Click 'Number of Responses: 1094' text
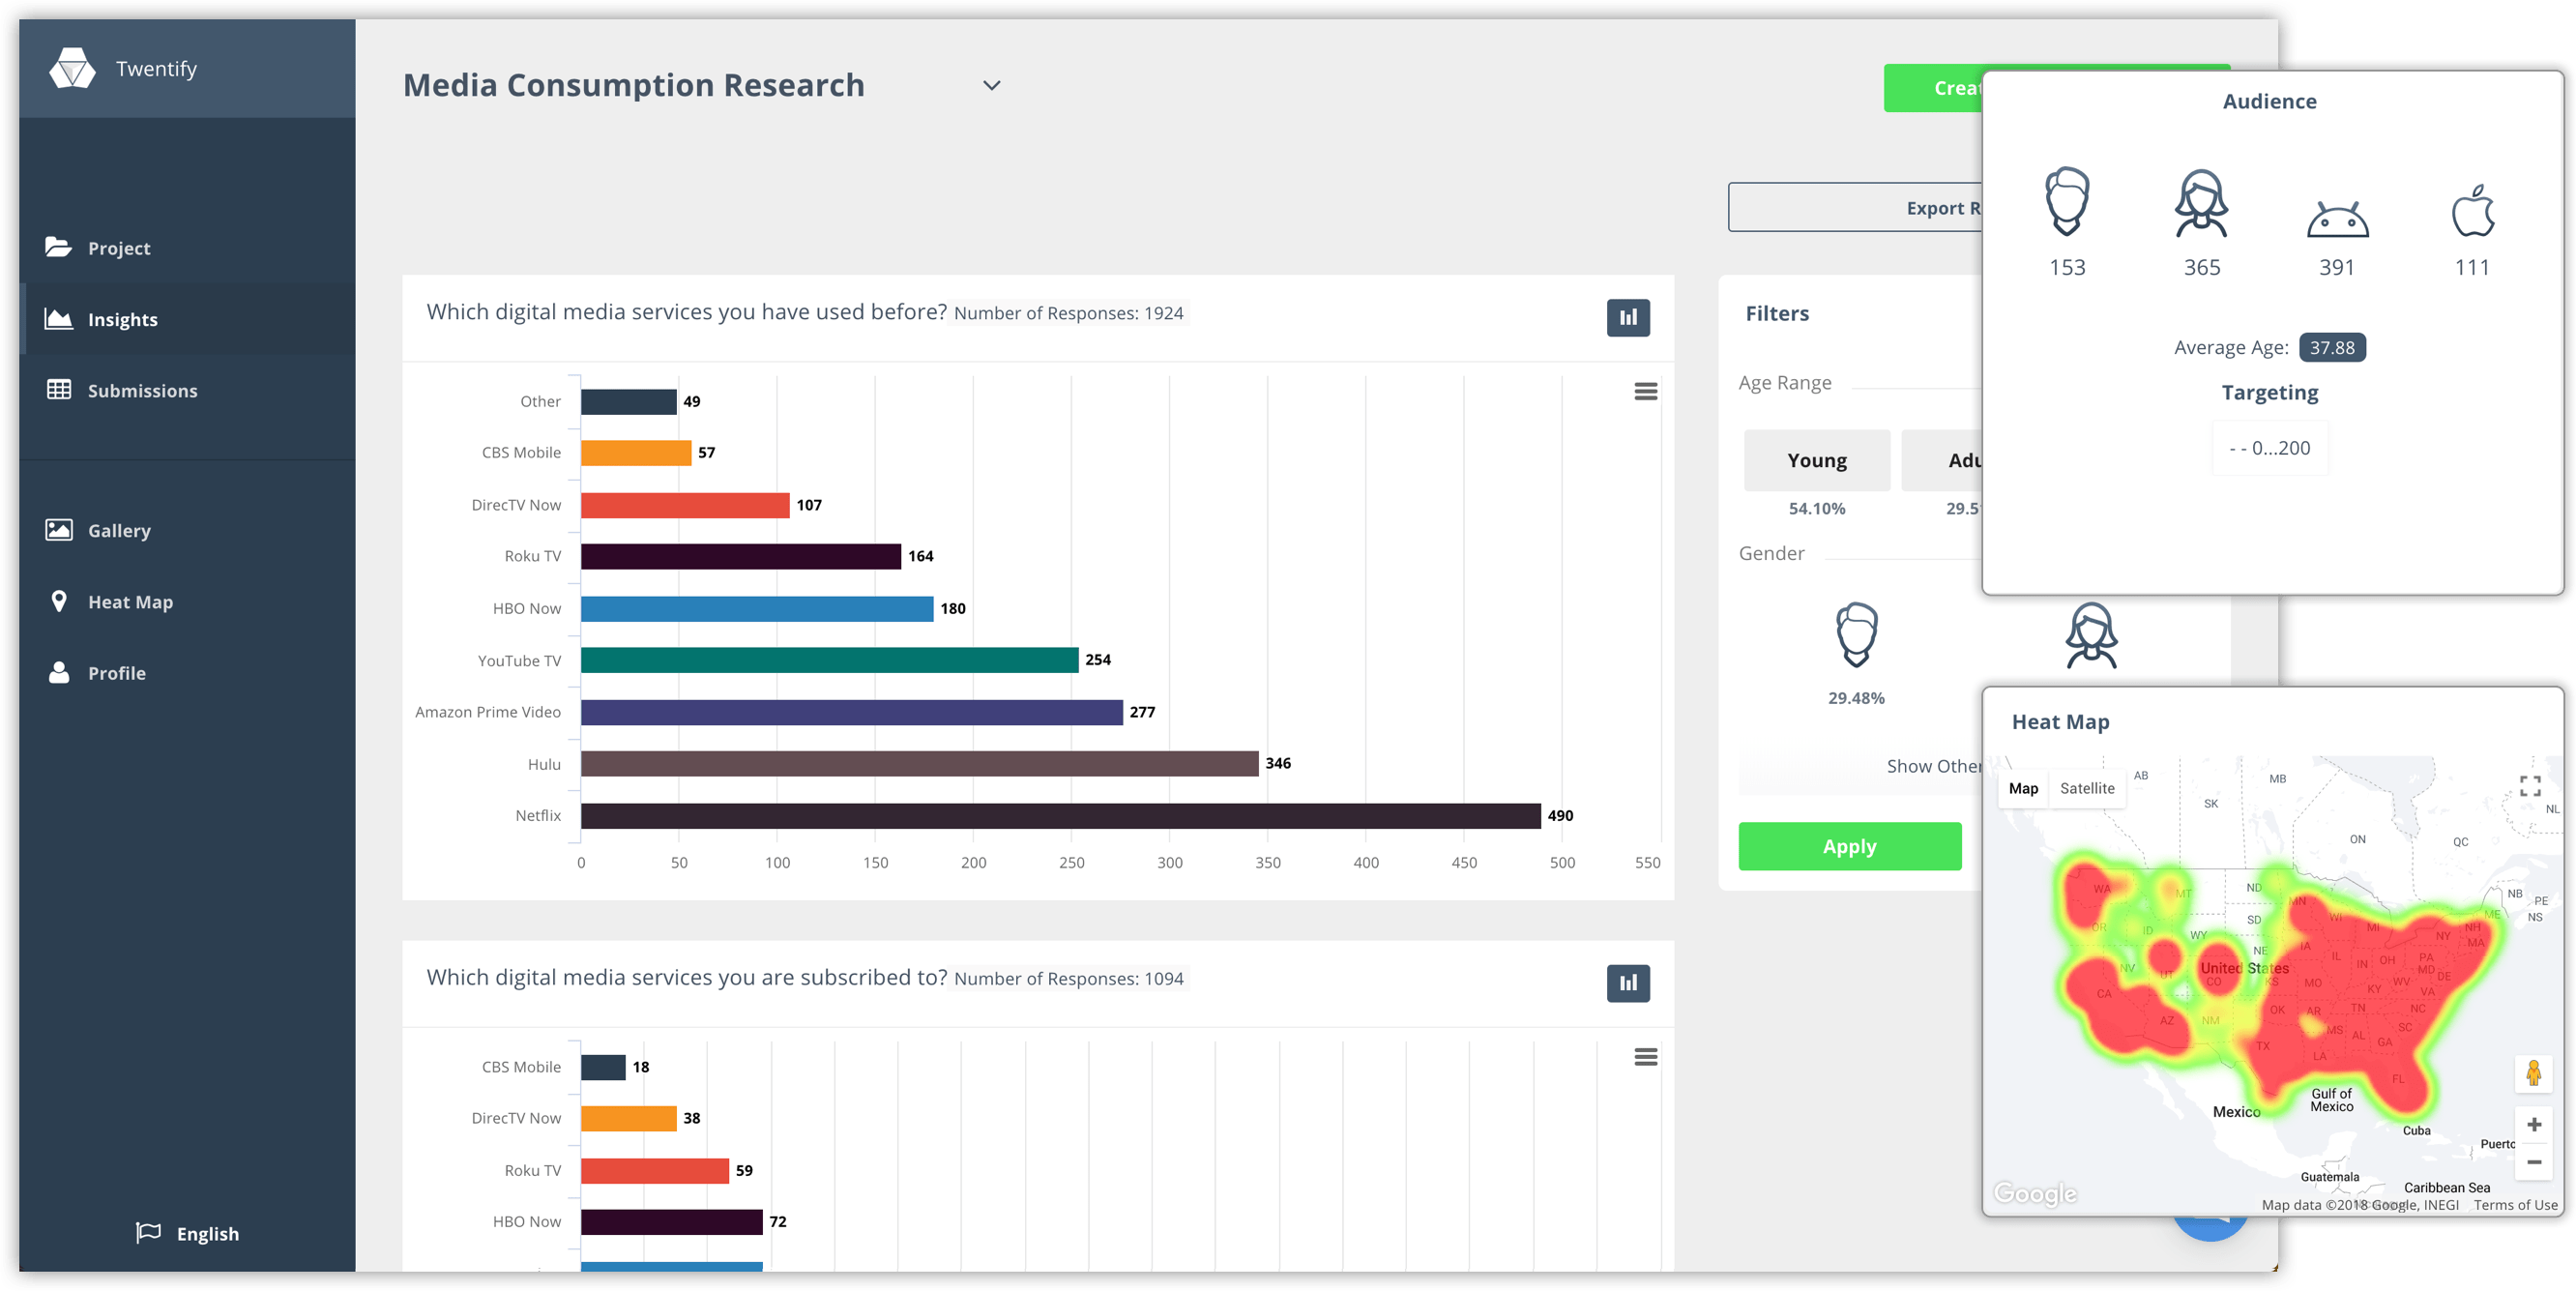 (1068, 978)
